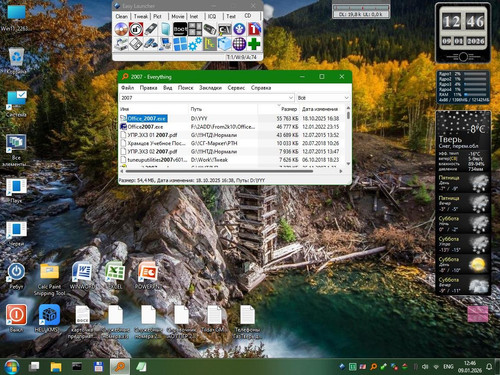Select the WINWORD desktop shortcut
This screenshot has width=500, height=375.
pos(82,276)
